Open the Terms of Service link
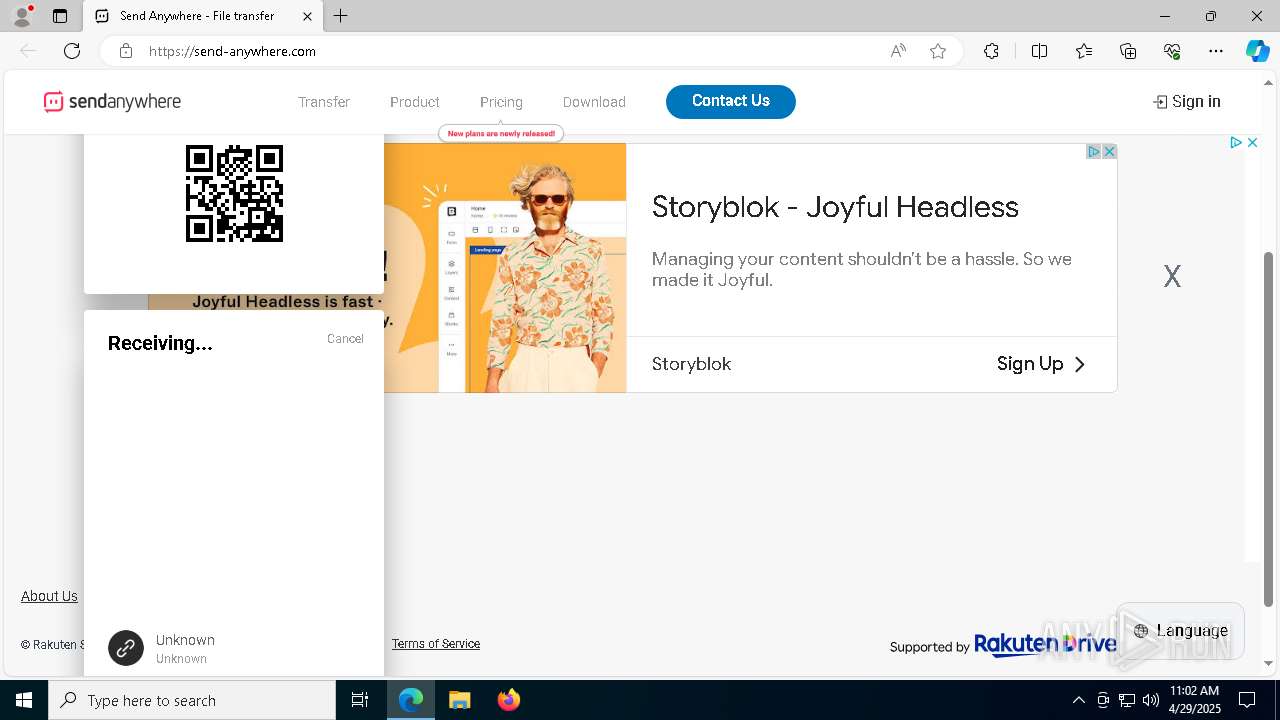This screenshot has height=720, width=1280. (x=436, y=644)
